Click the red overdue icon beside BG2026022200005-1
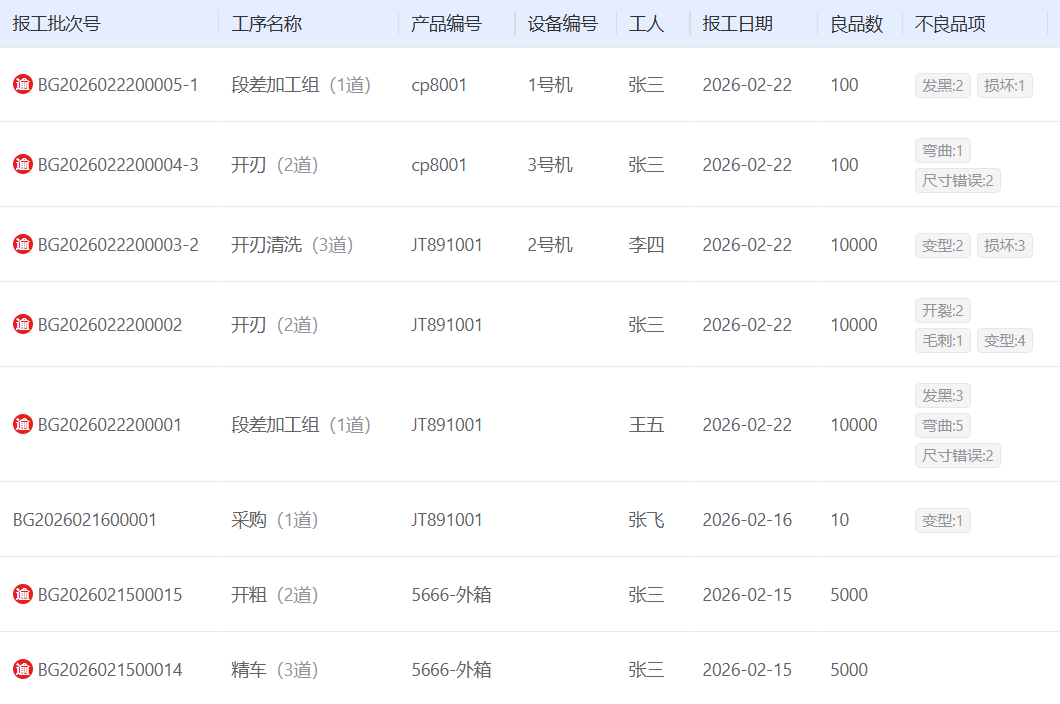 point(23,85)
